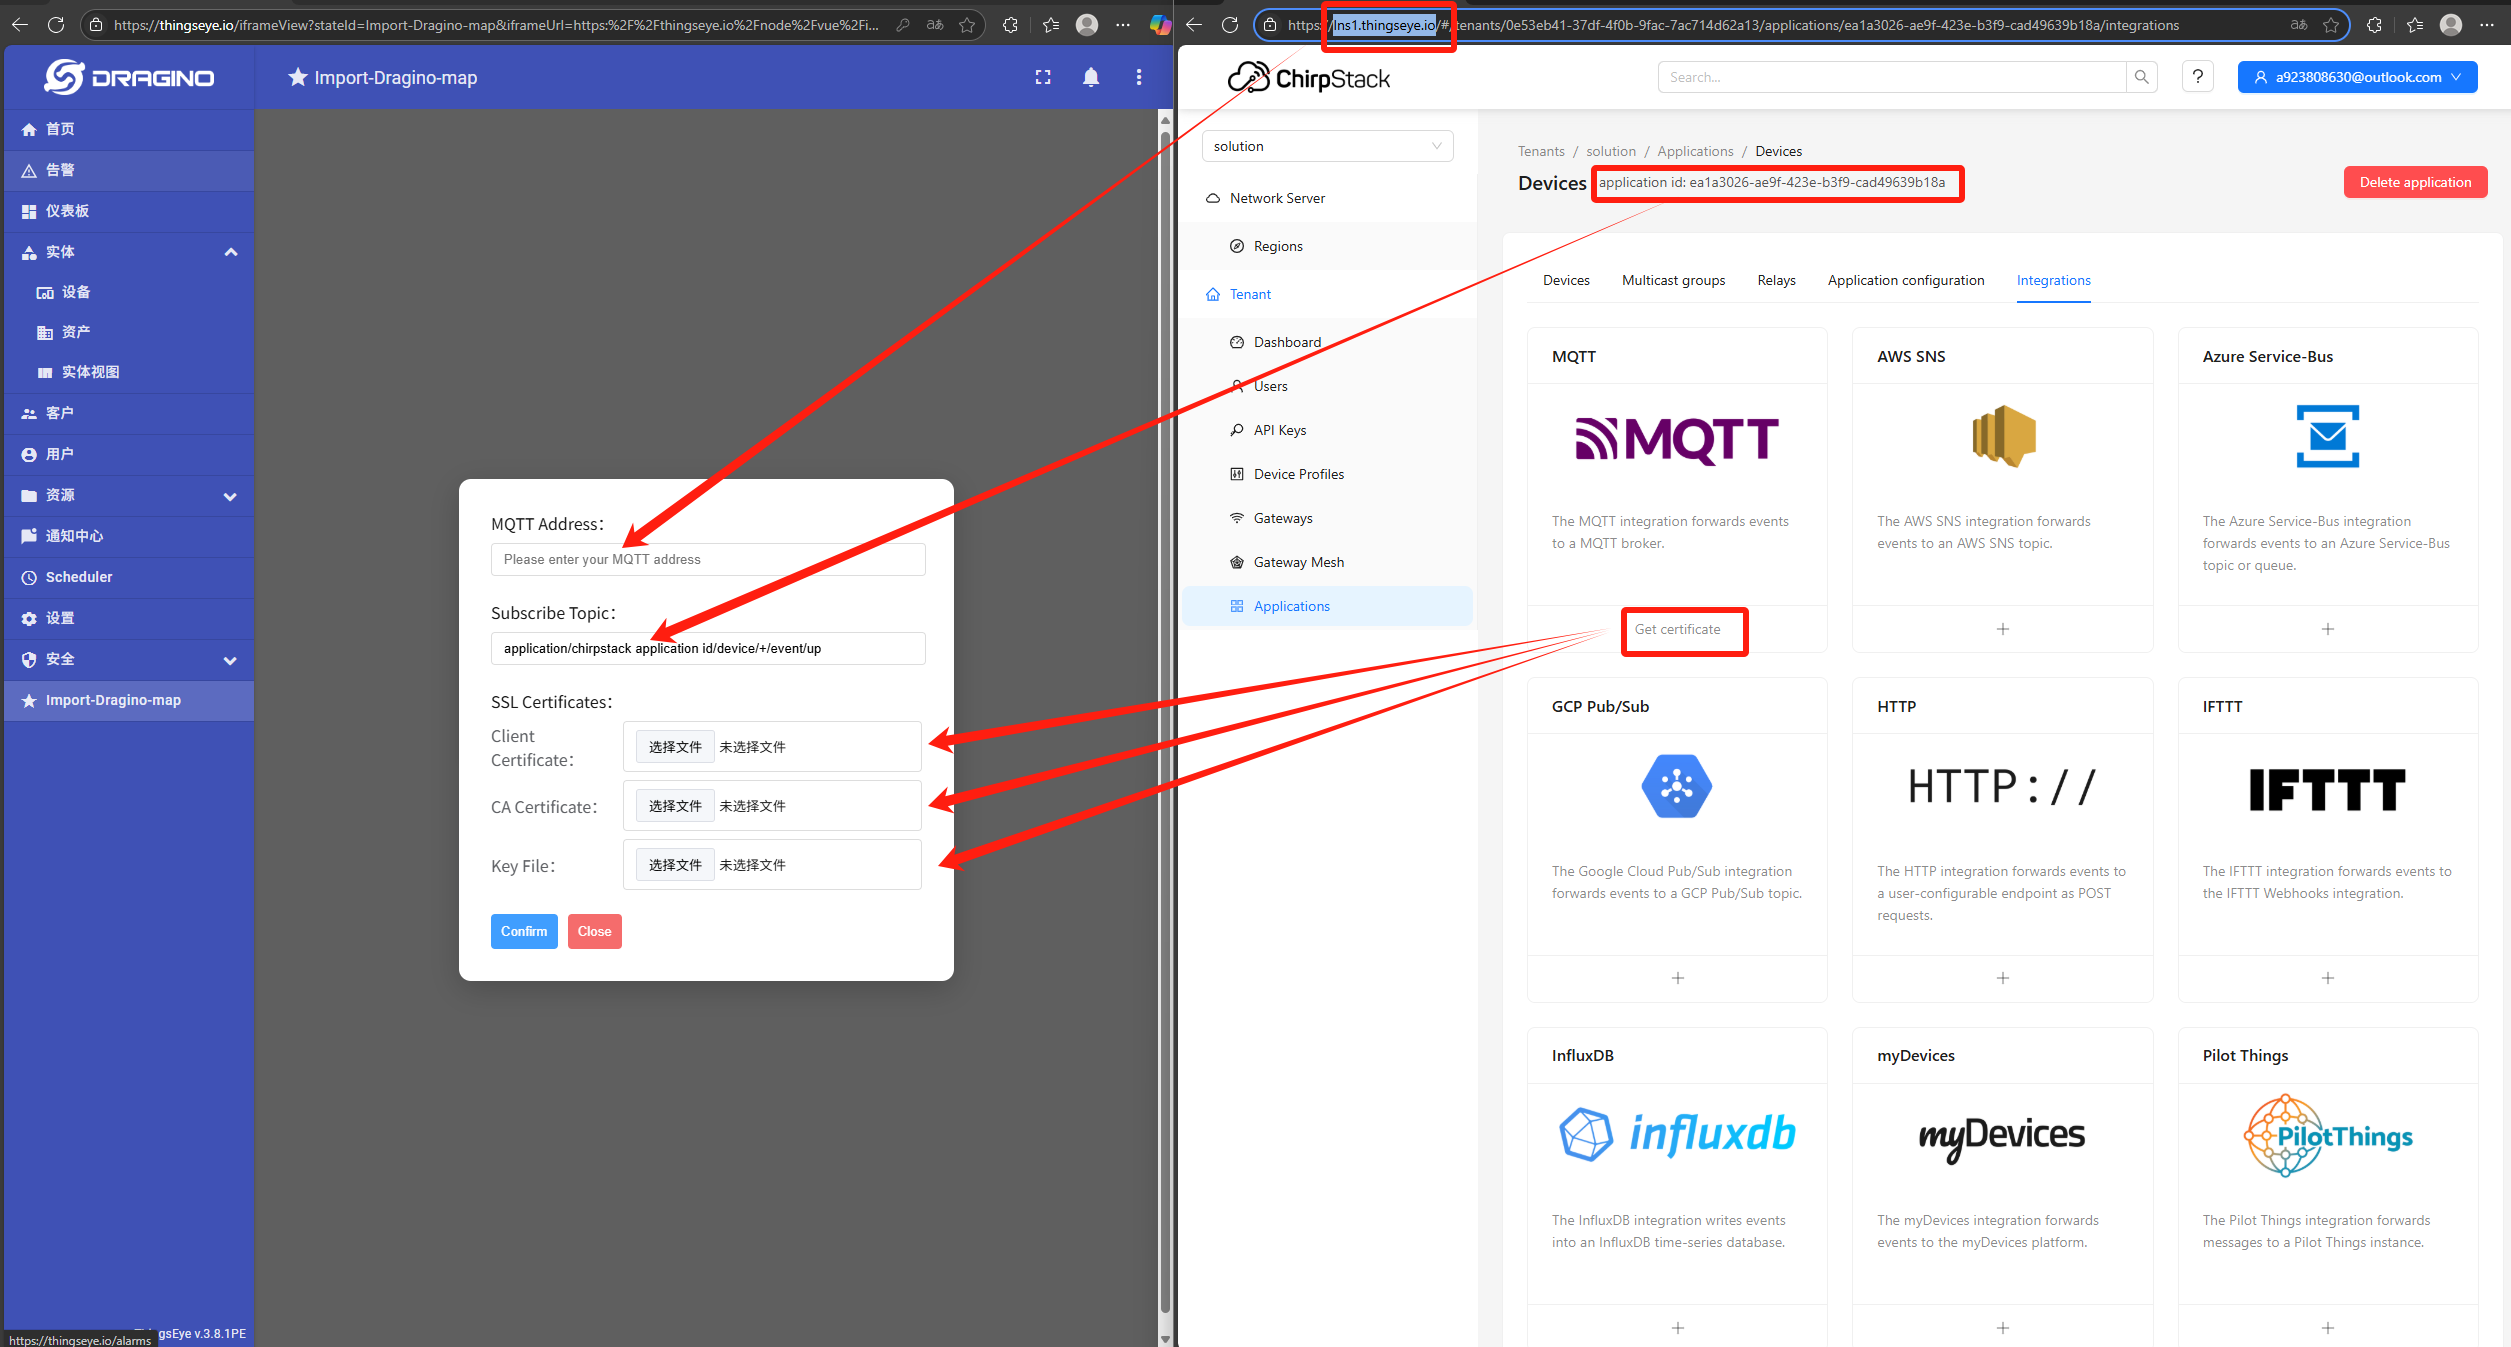2511x1347 pixels.
Task: Add the HTTP integration with plus
Action: click(2002, 978)
